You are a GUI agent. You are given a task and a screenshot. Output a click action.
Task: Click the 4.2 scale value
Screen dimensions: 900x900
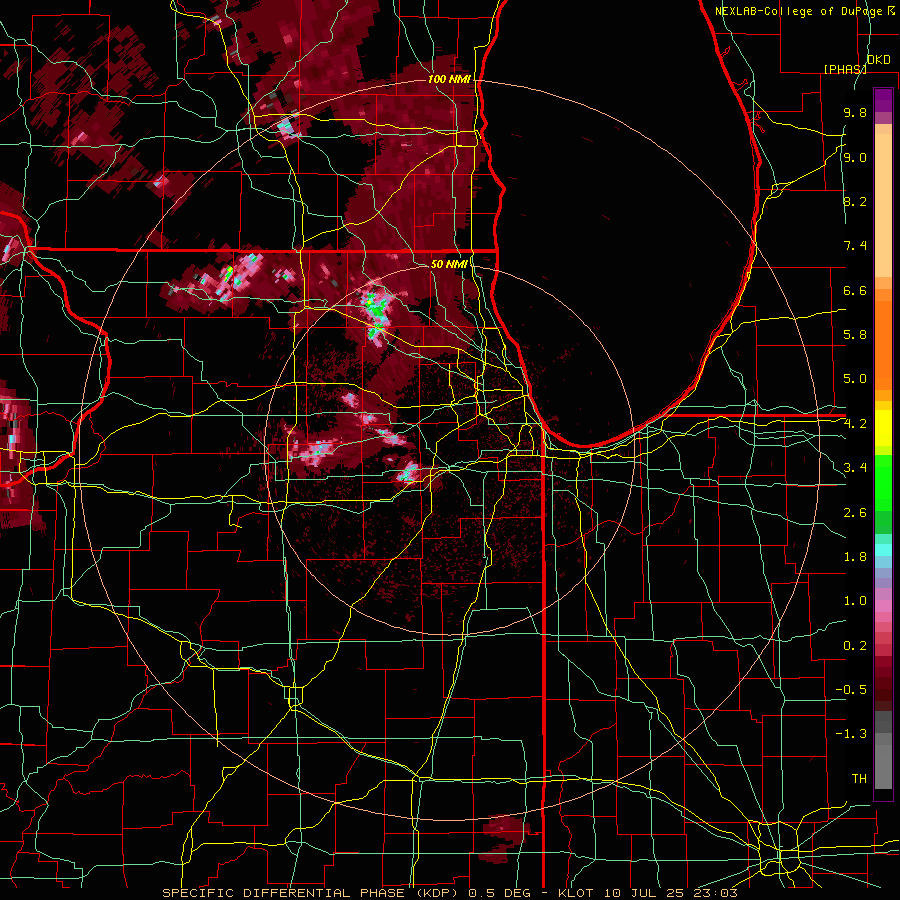point(855,424)
